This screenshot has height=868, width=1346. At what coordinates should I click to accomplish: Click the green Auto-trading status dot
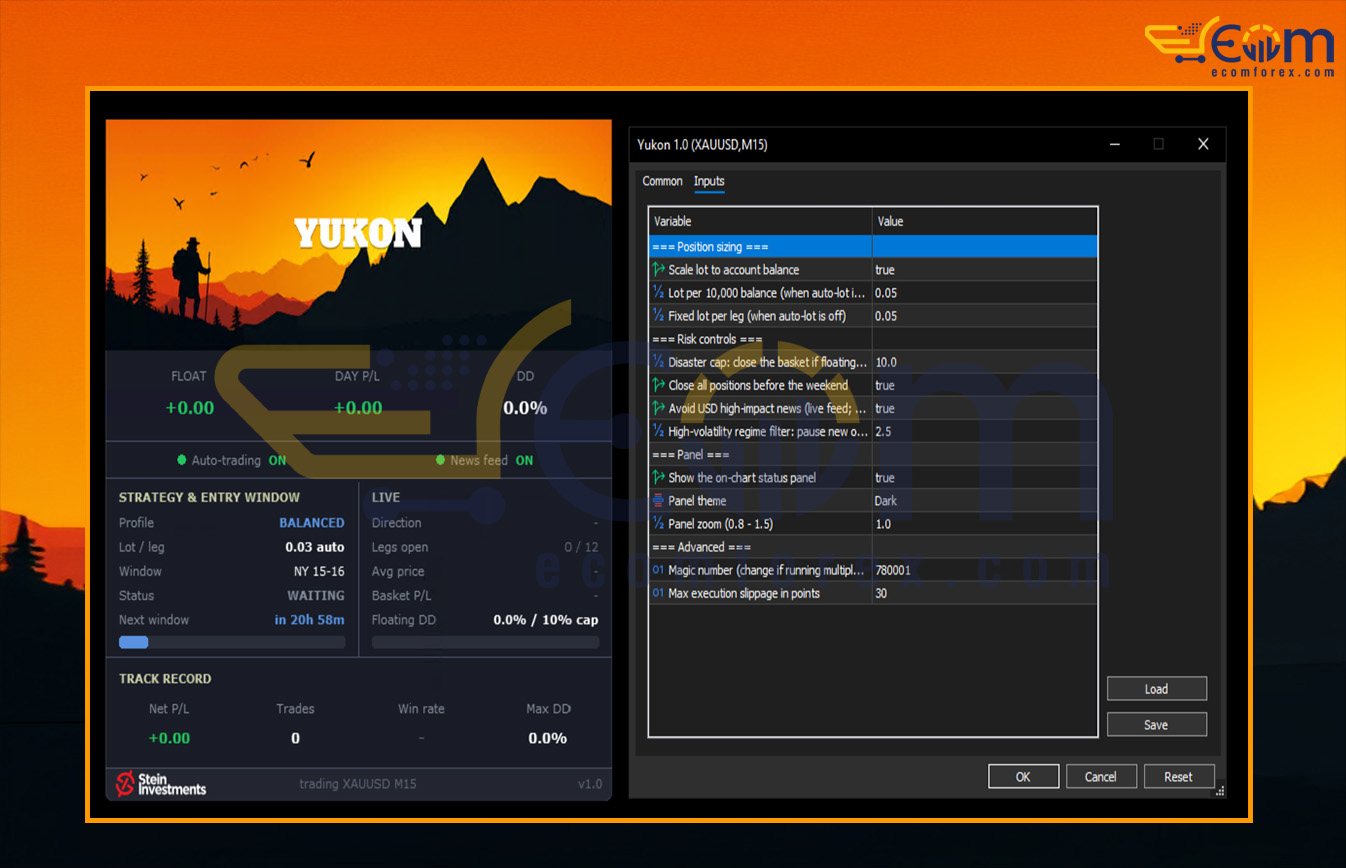pyautogui.click(x=182, y=460)
